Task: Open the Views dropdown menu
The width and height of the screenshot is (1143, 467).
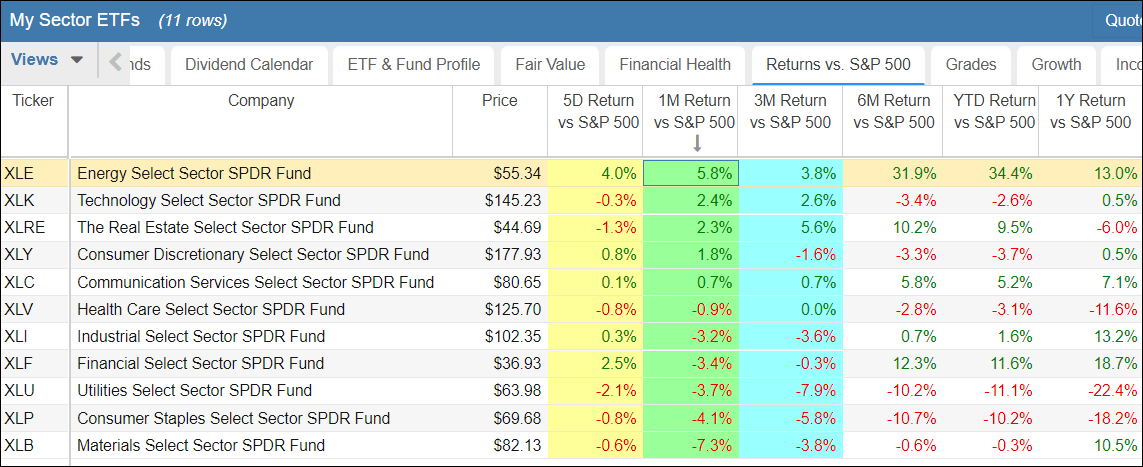Action: coord(48,60)
